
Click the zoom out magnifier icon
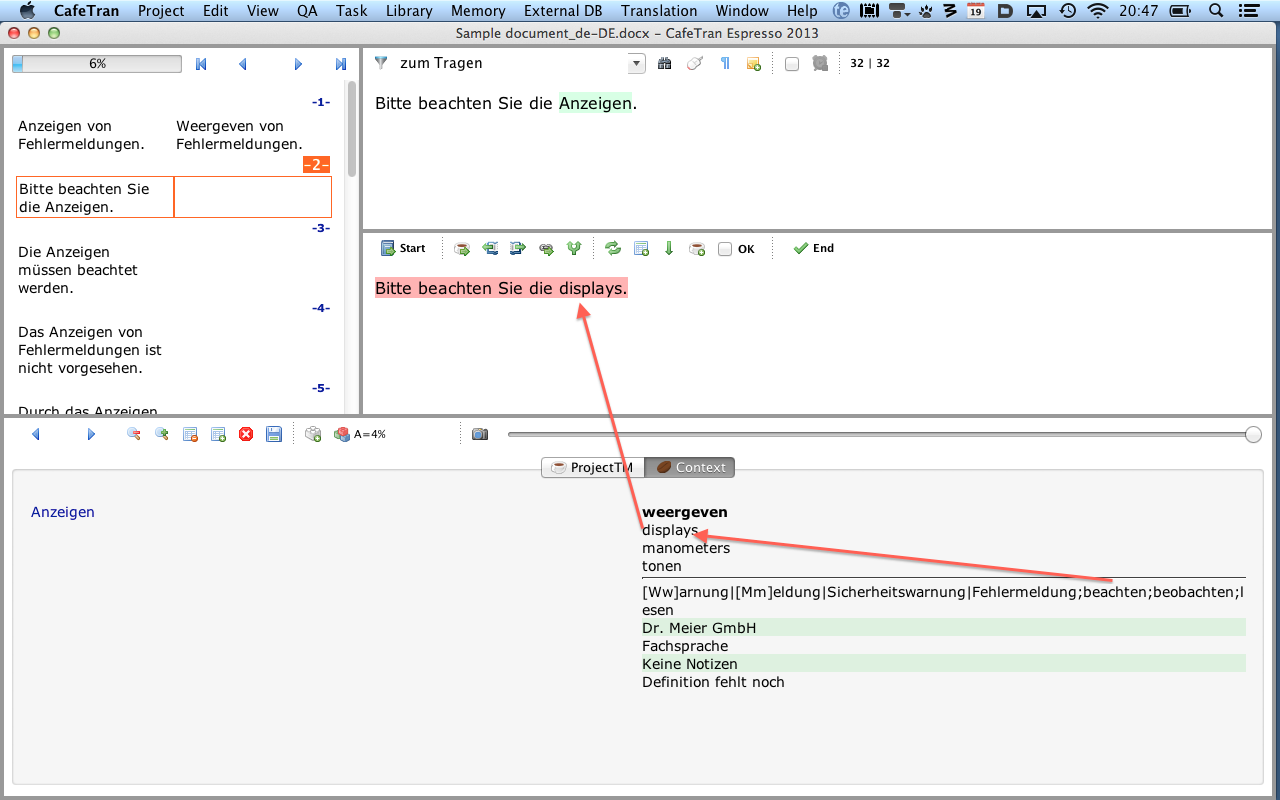pos(133,434)
